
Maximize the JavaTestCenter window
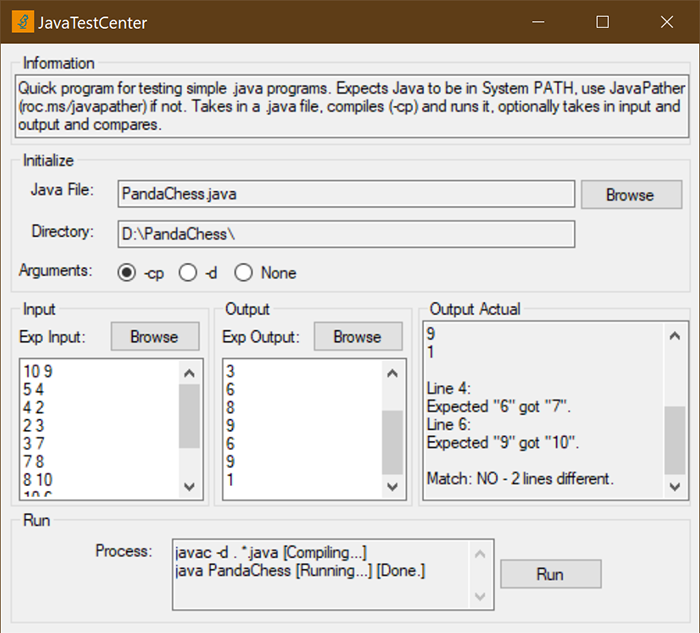click(602, 21)
